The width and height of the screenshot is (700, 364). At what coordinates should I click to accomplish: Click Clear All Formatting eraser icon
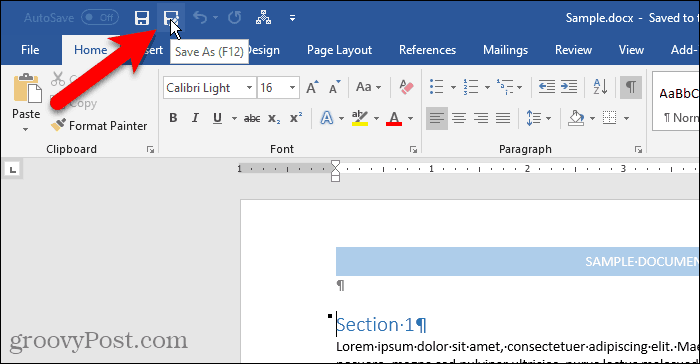tap(406, 87)
